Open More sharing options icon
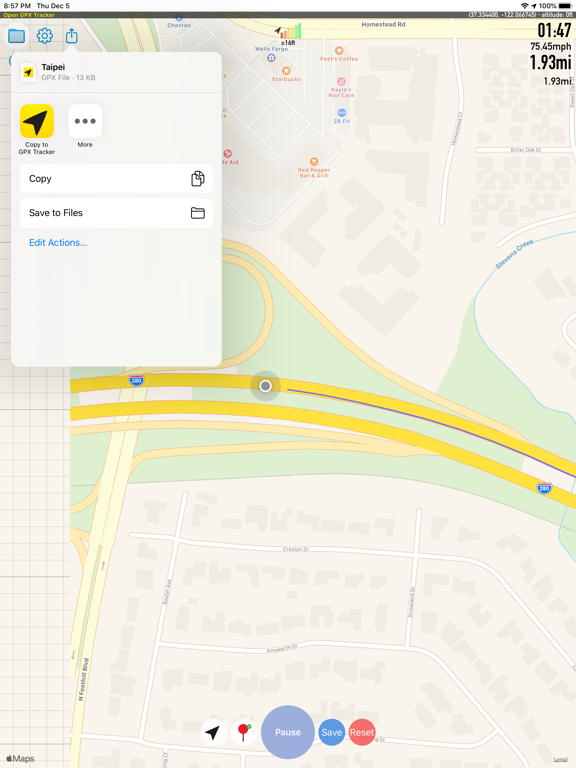This screenshot has width=576, height=768. 85,121
